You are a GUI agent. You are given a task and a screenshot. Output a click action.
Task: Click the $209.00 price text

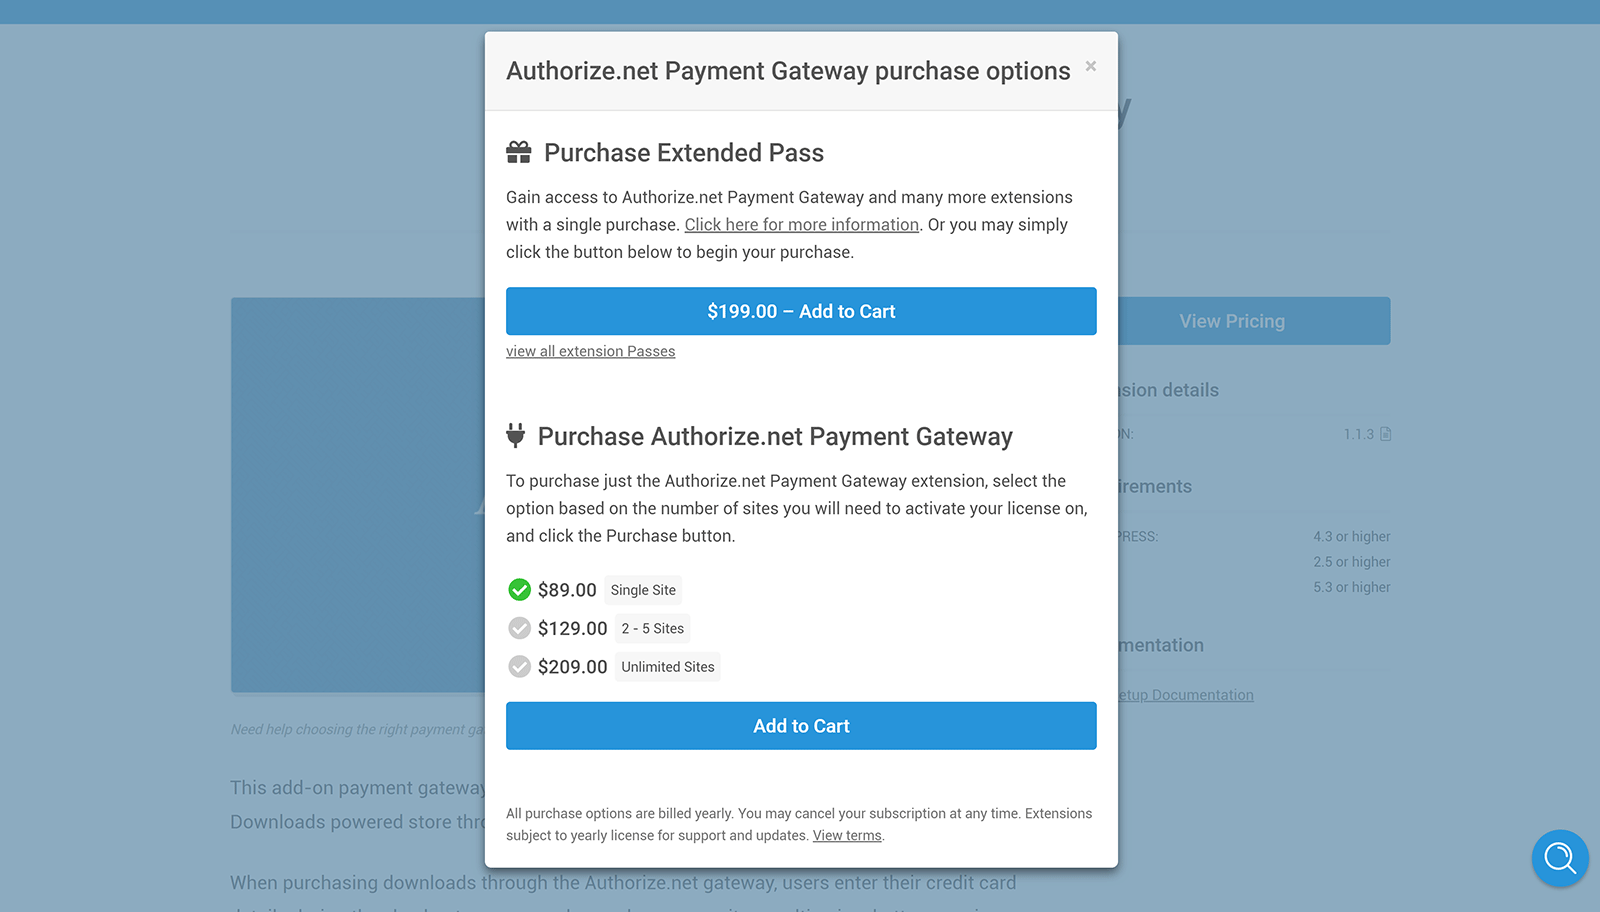(x=572, y=667)
